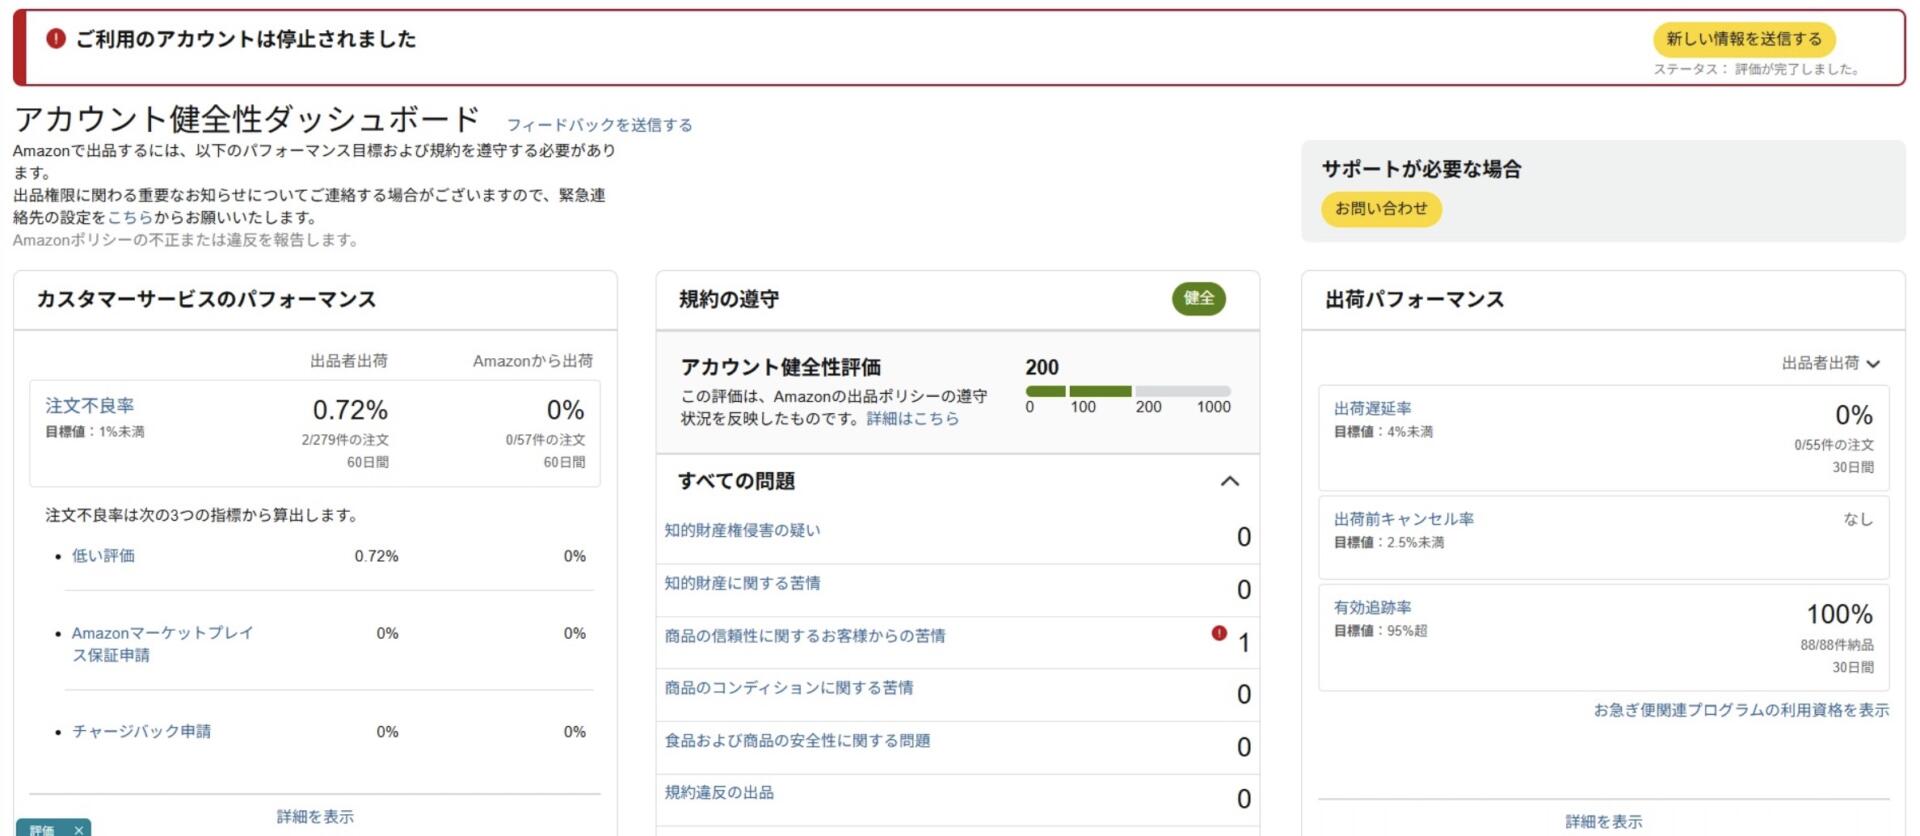Viewport: 1920px width, 836px height.
Task: Open 有効追跡率 metric link
Action: tap(1372, 607)
